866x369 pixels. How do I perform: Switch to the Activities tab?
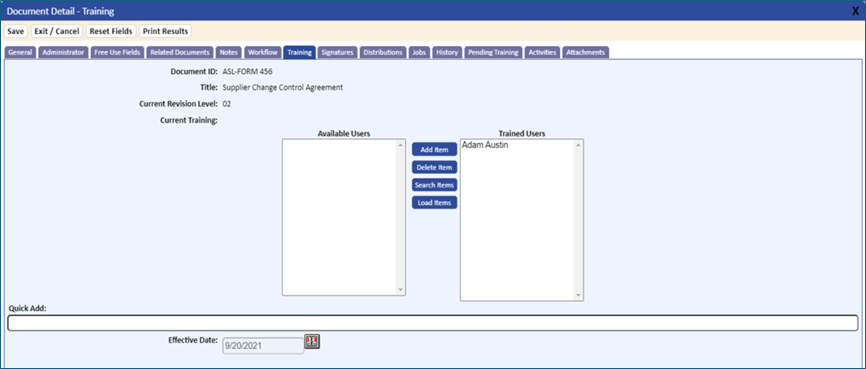coord(542,52)
